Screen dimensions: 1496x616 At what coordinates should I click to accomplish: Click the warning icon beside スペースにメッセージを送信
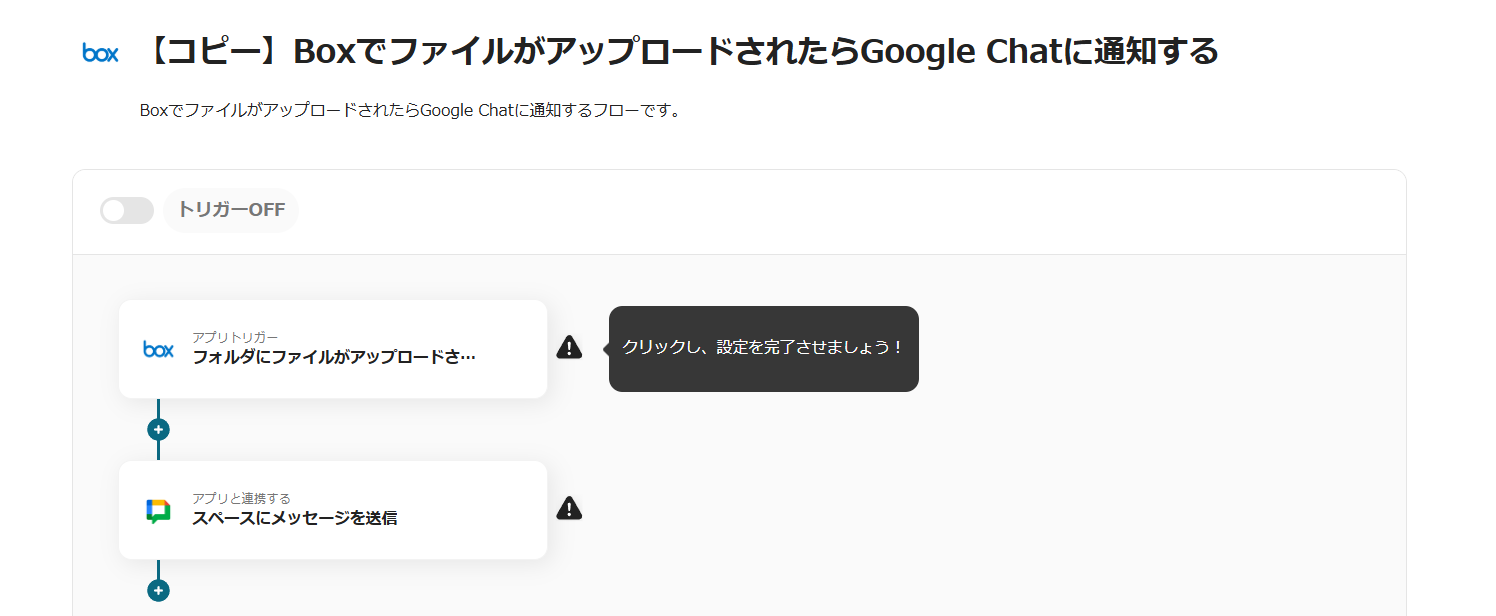pos(569,508)
